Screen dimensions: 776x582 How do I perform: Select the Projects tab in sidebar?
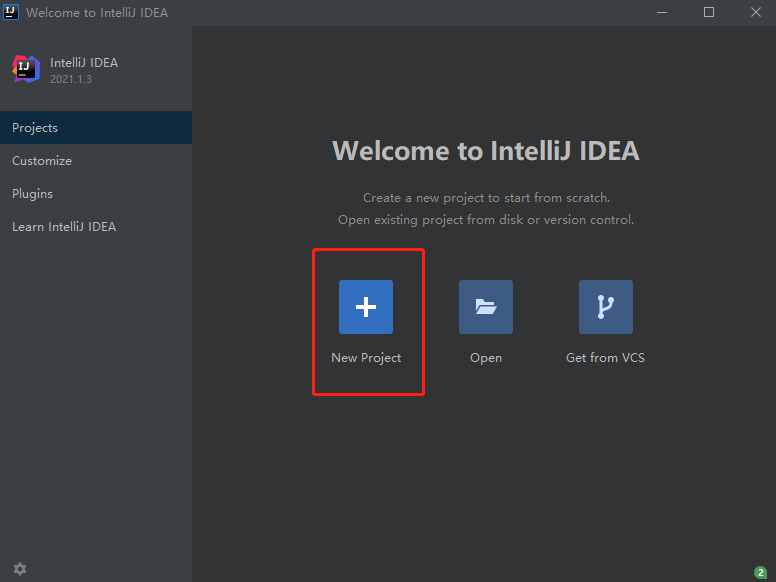click(35, 128)
